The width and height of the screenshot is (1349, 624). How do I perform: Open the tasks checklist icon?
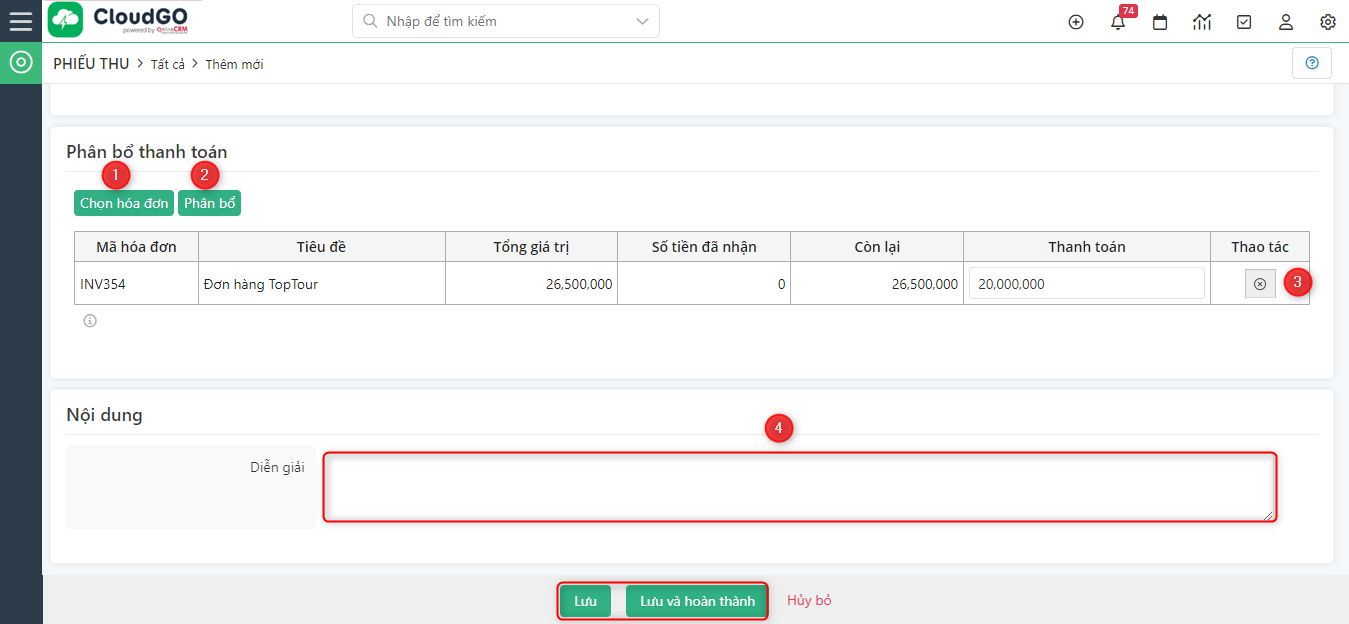(1244, 22)
